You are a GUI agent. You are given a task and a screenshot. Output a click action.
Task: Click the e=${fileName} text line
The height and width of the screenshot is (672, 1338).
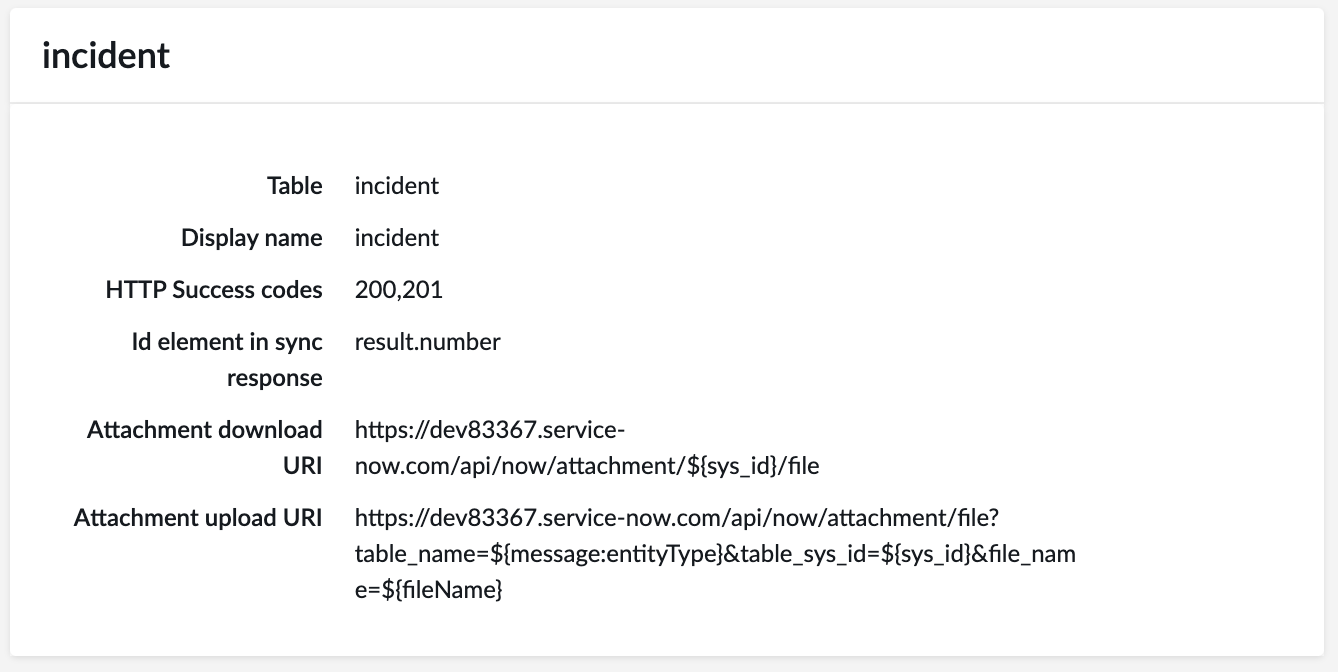pyautogui.click(x=428, y=590)
